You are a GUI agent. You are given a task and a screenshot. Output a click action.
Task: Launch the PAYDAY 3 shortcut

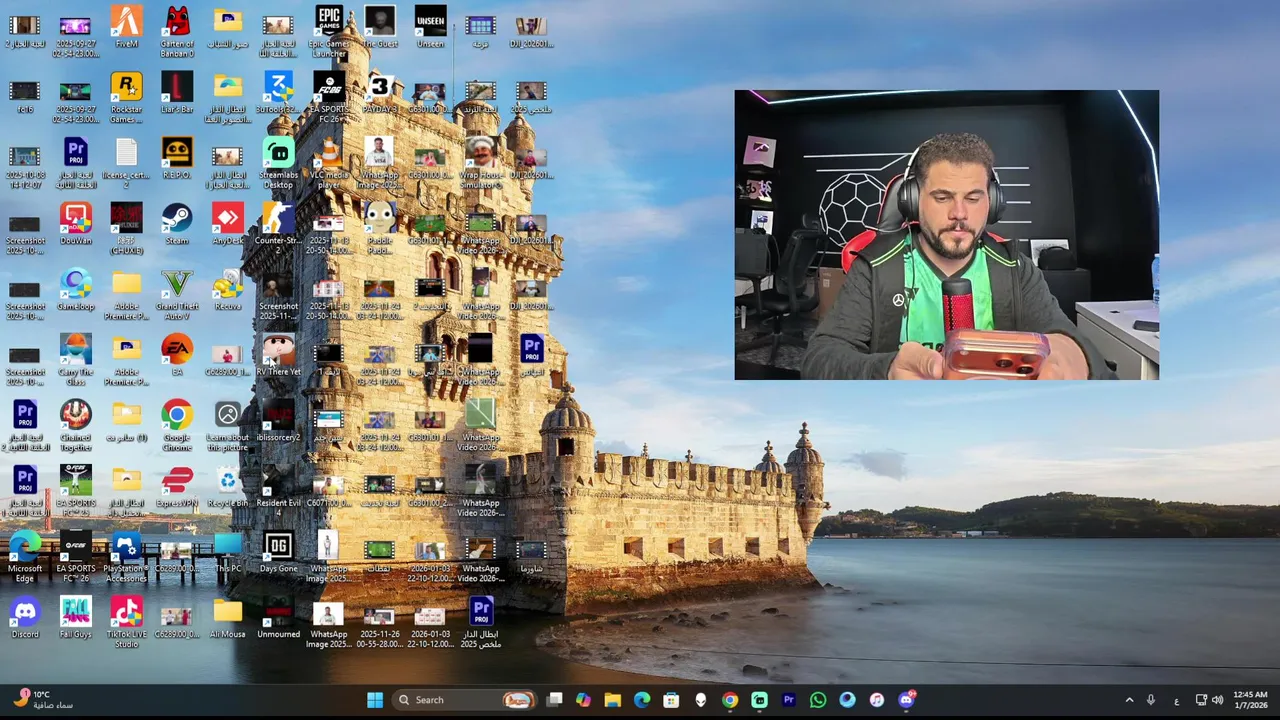[x=380, y=92]
